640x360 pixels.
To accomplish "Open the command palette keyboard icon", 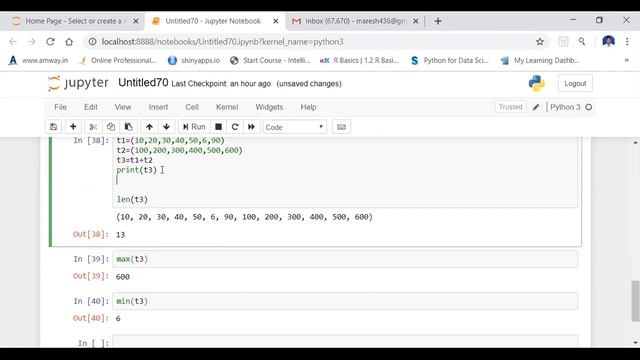I will tap(342, 127).
